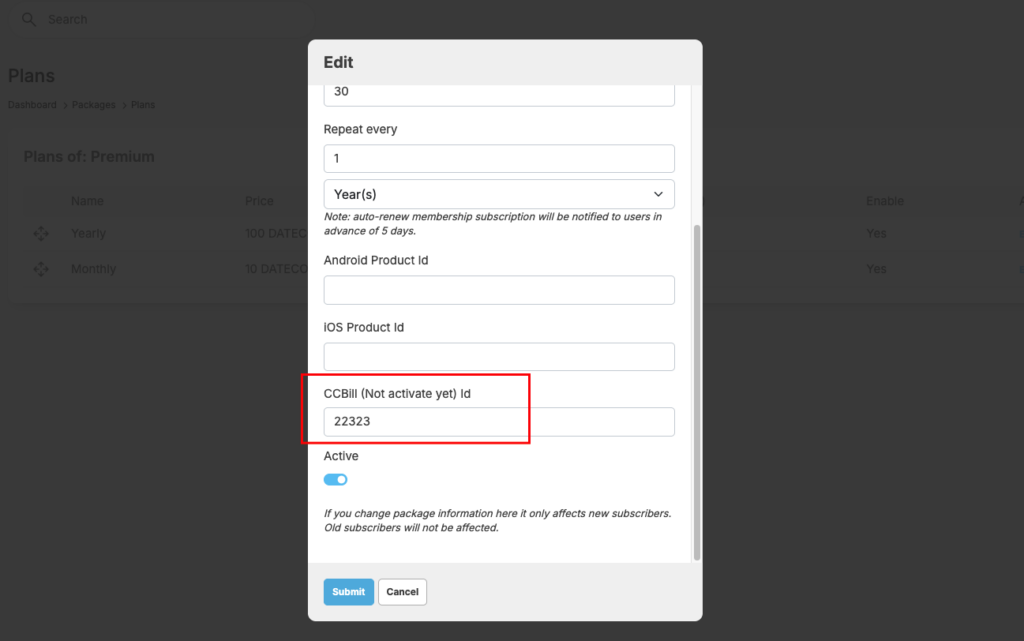Click the Repeat every input field

[499, 158]
